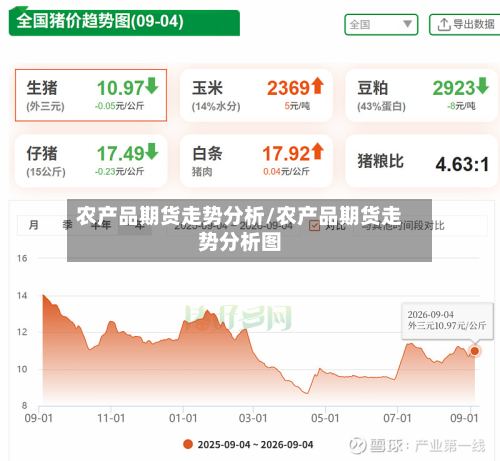
Task: Click the 12 y-axis label
Action: [22, 332]
